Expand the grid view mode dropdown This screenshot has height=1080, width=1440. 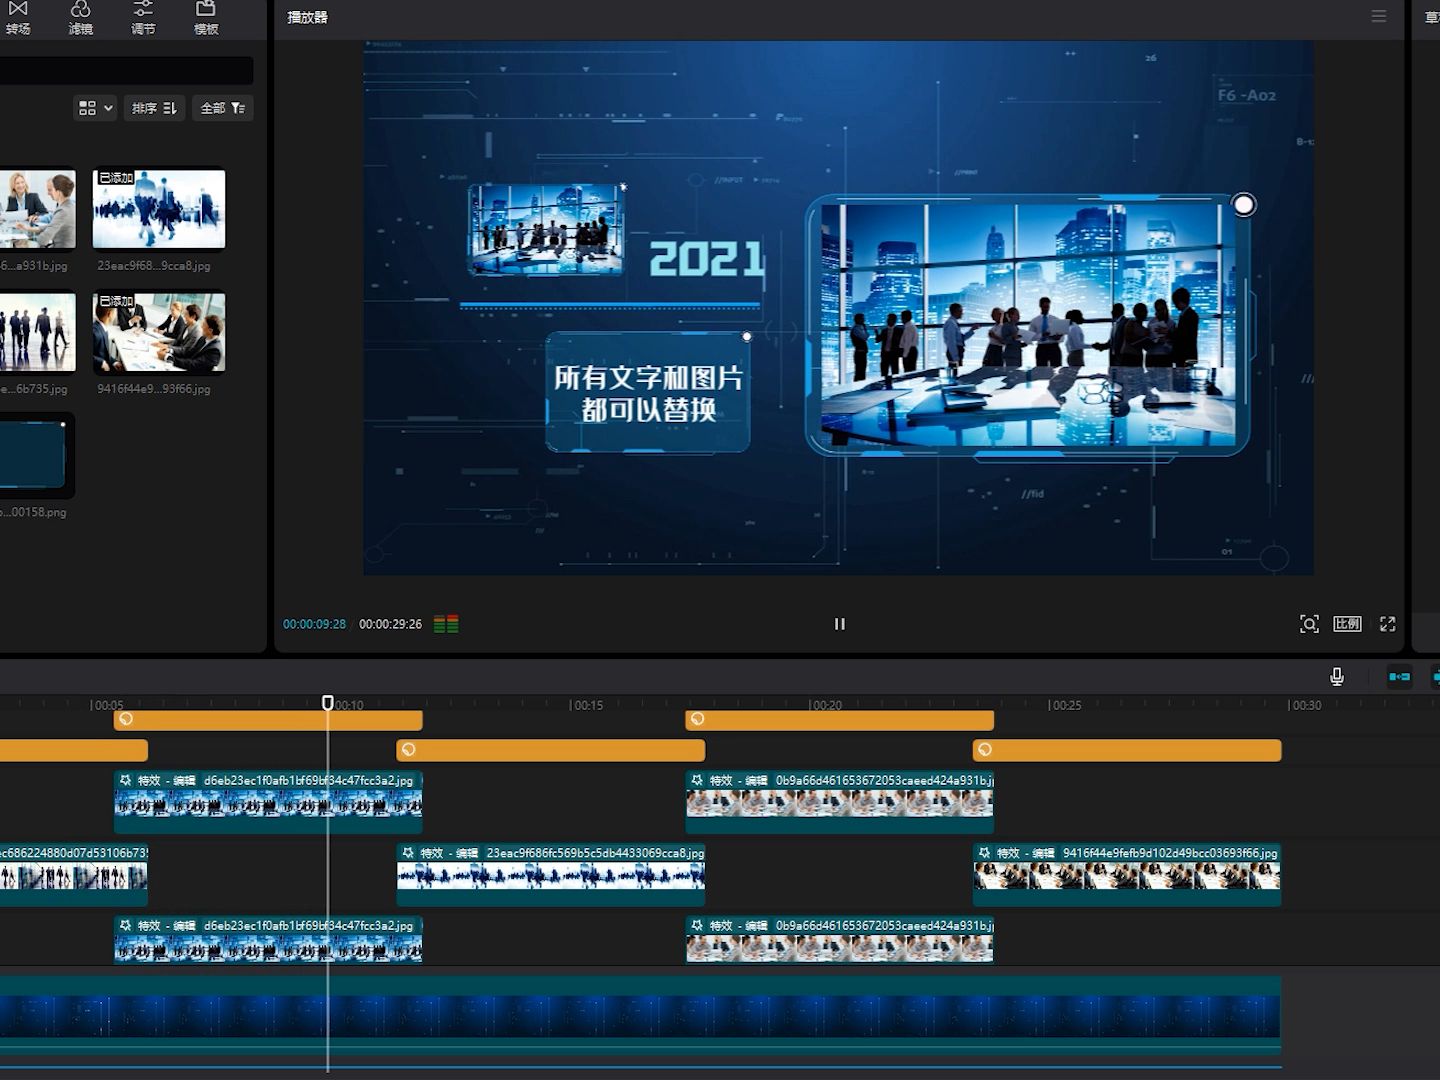click(x=96, y=108)
